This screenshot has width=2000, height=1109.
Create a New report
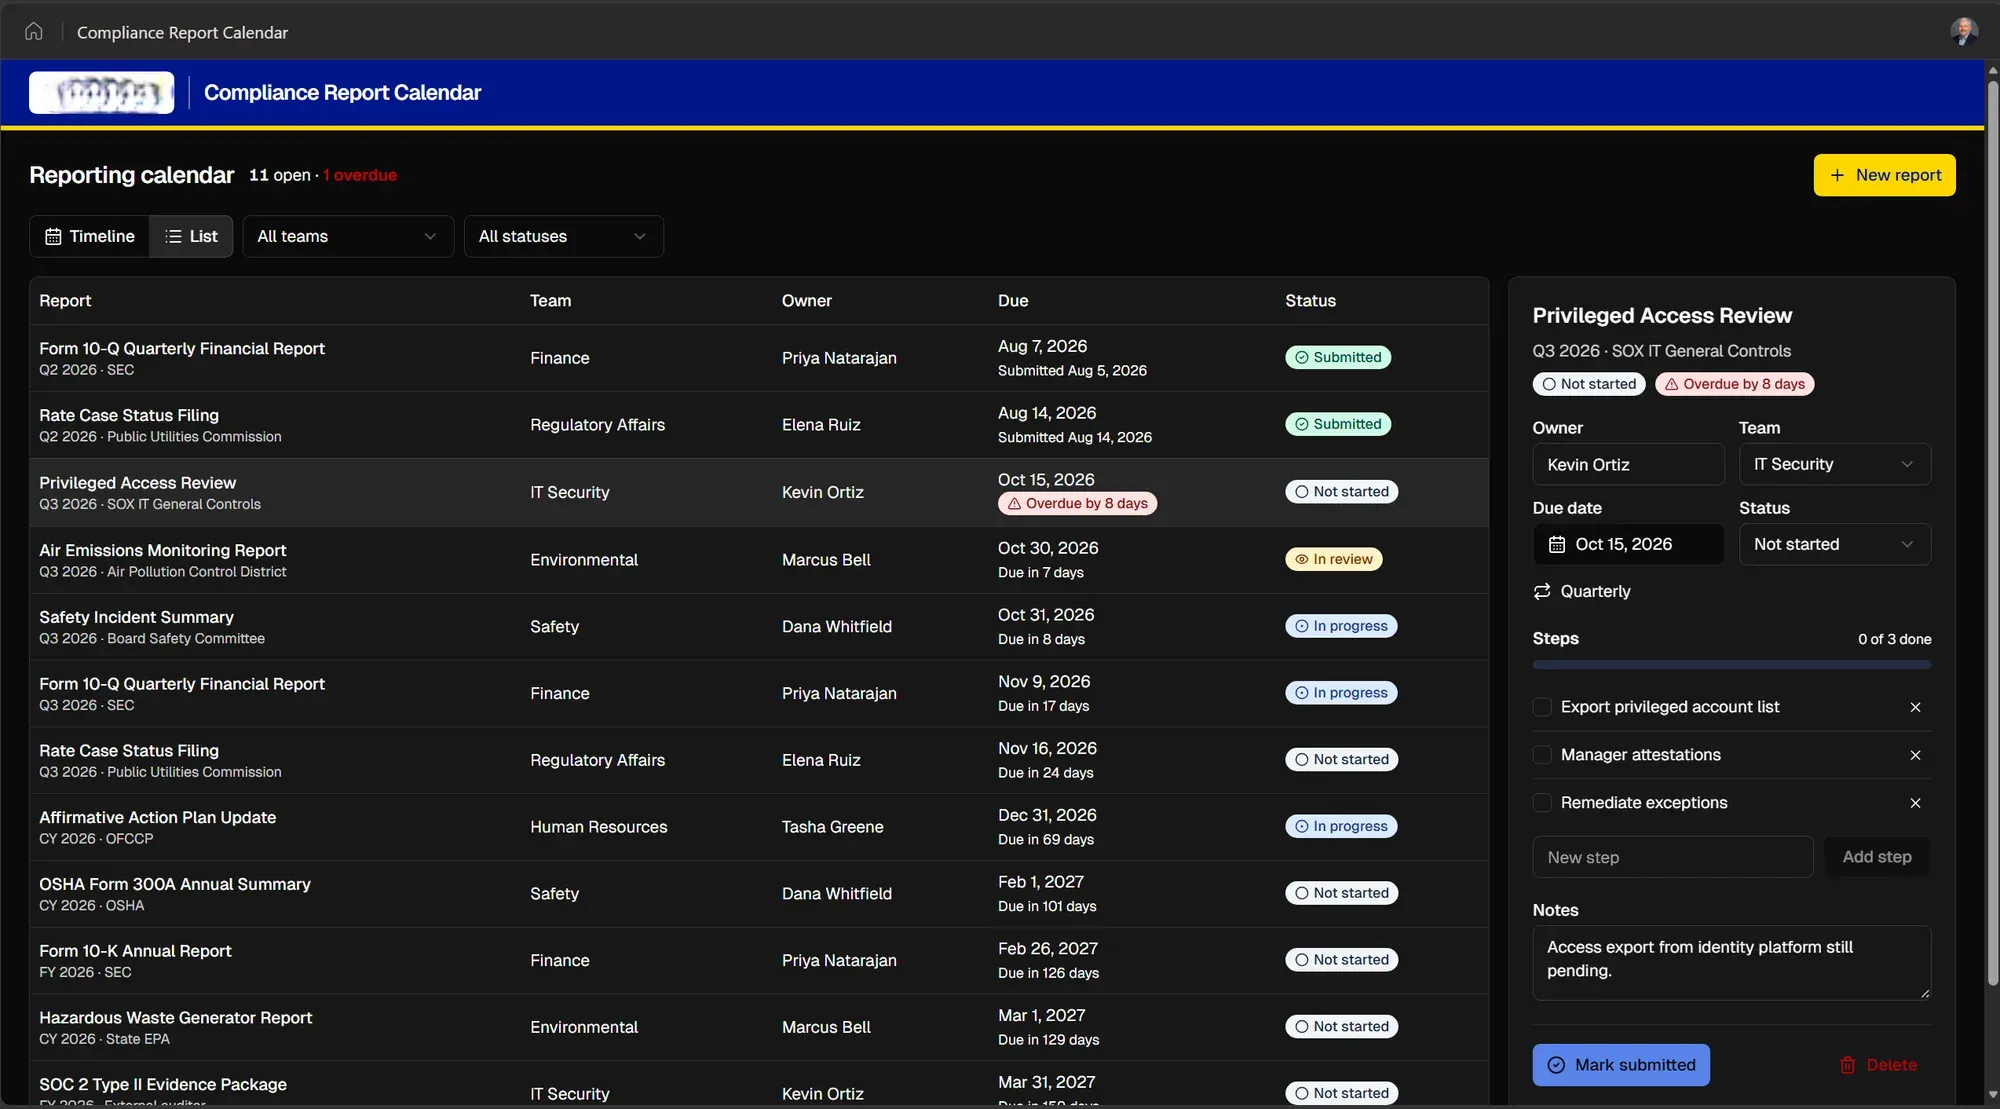click(1884, 175)
